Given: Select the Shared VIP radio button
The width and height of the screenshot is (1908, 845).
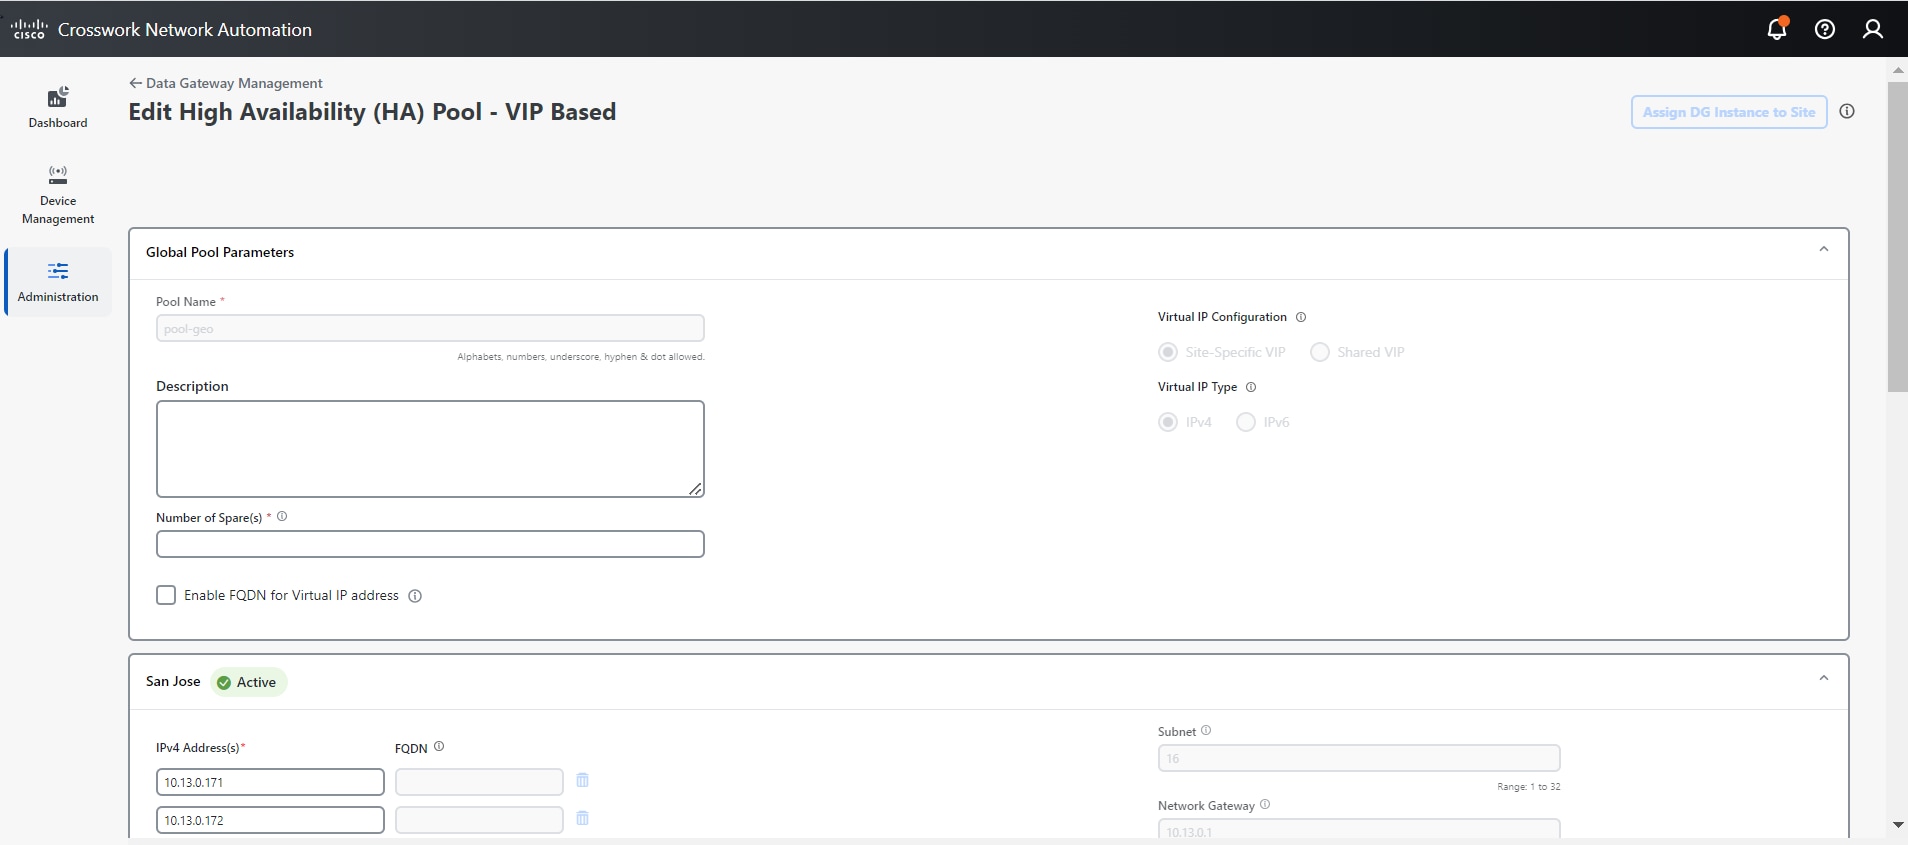Looking at the screenshot, I should [1320, 352].
